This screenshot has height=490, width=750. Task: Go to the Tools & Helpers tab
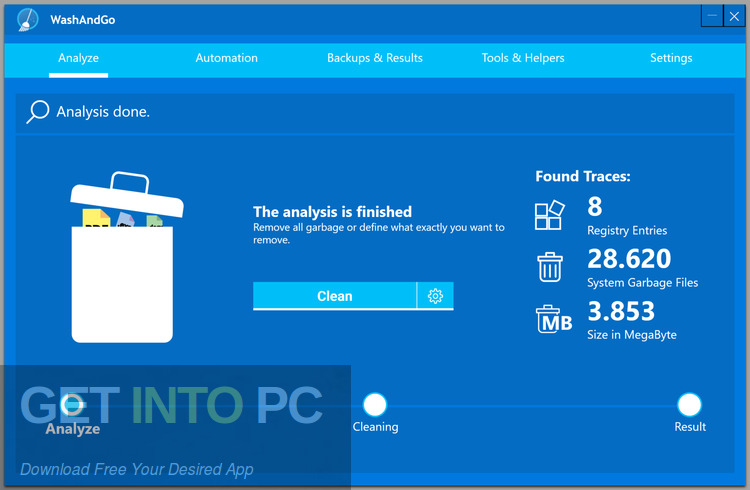[x=523, y=58]
